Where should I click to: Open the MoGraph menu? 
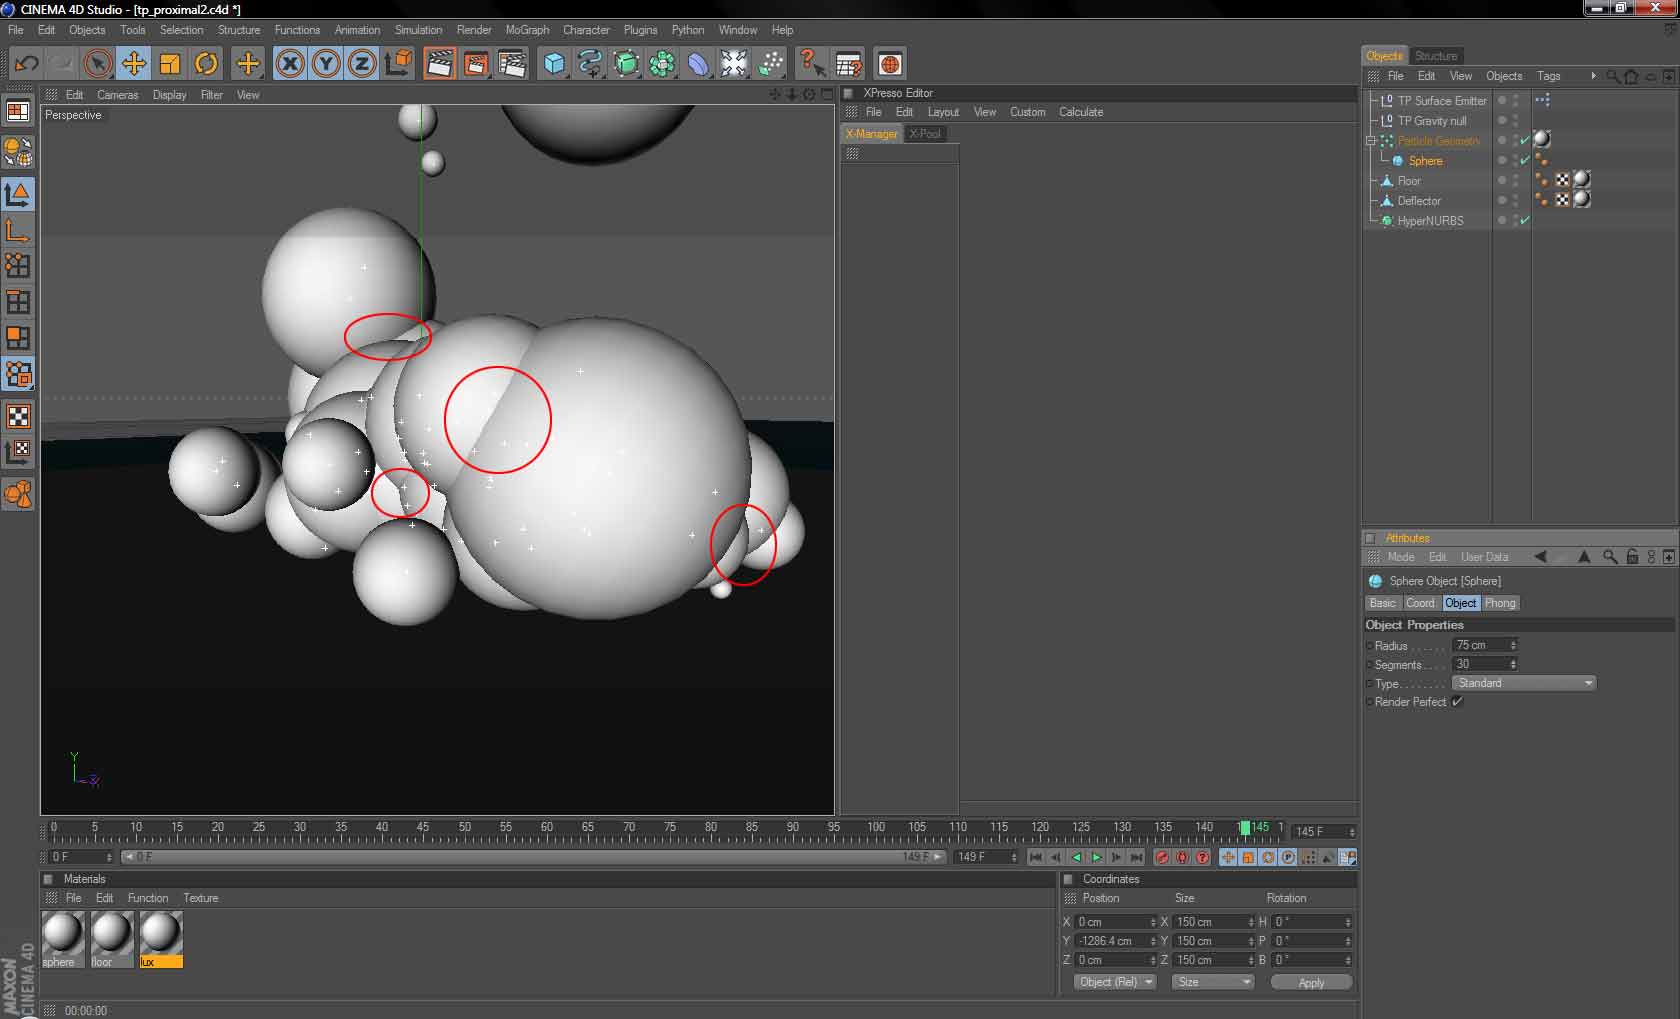(526, 30)
